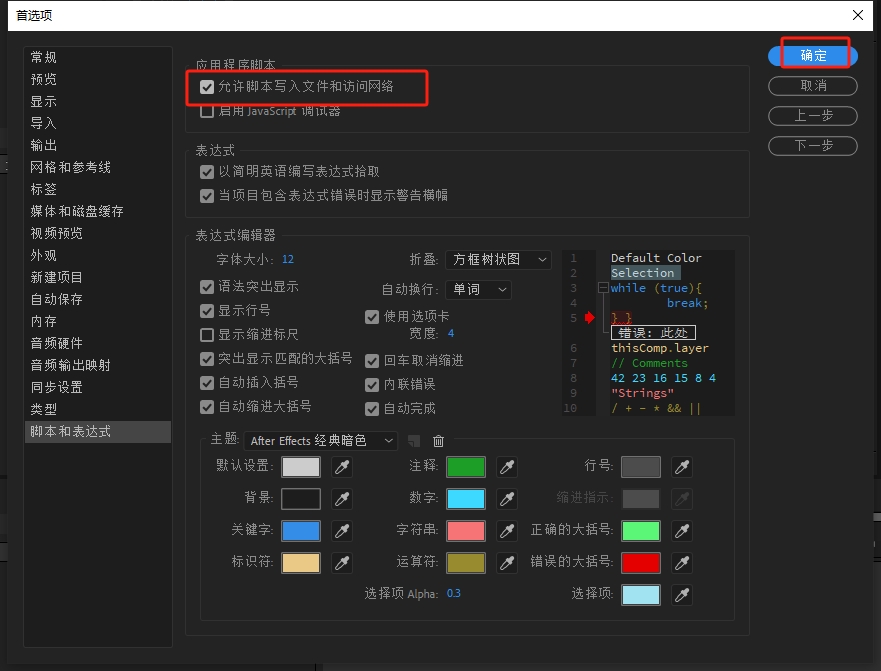Click the eyedropper next to 默认设置 color
This screenshot has height=671, width=881.
pyautogui.click(x=342, y=466)
